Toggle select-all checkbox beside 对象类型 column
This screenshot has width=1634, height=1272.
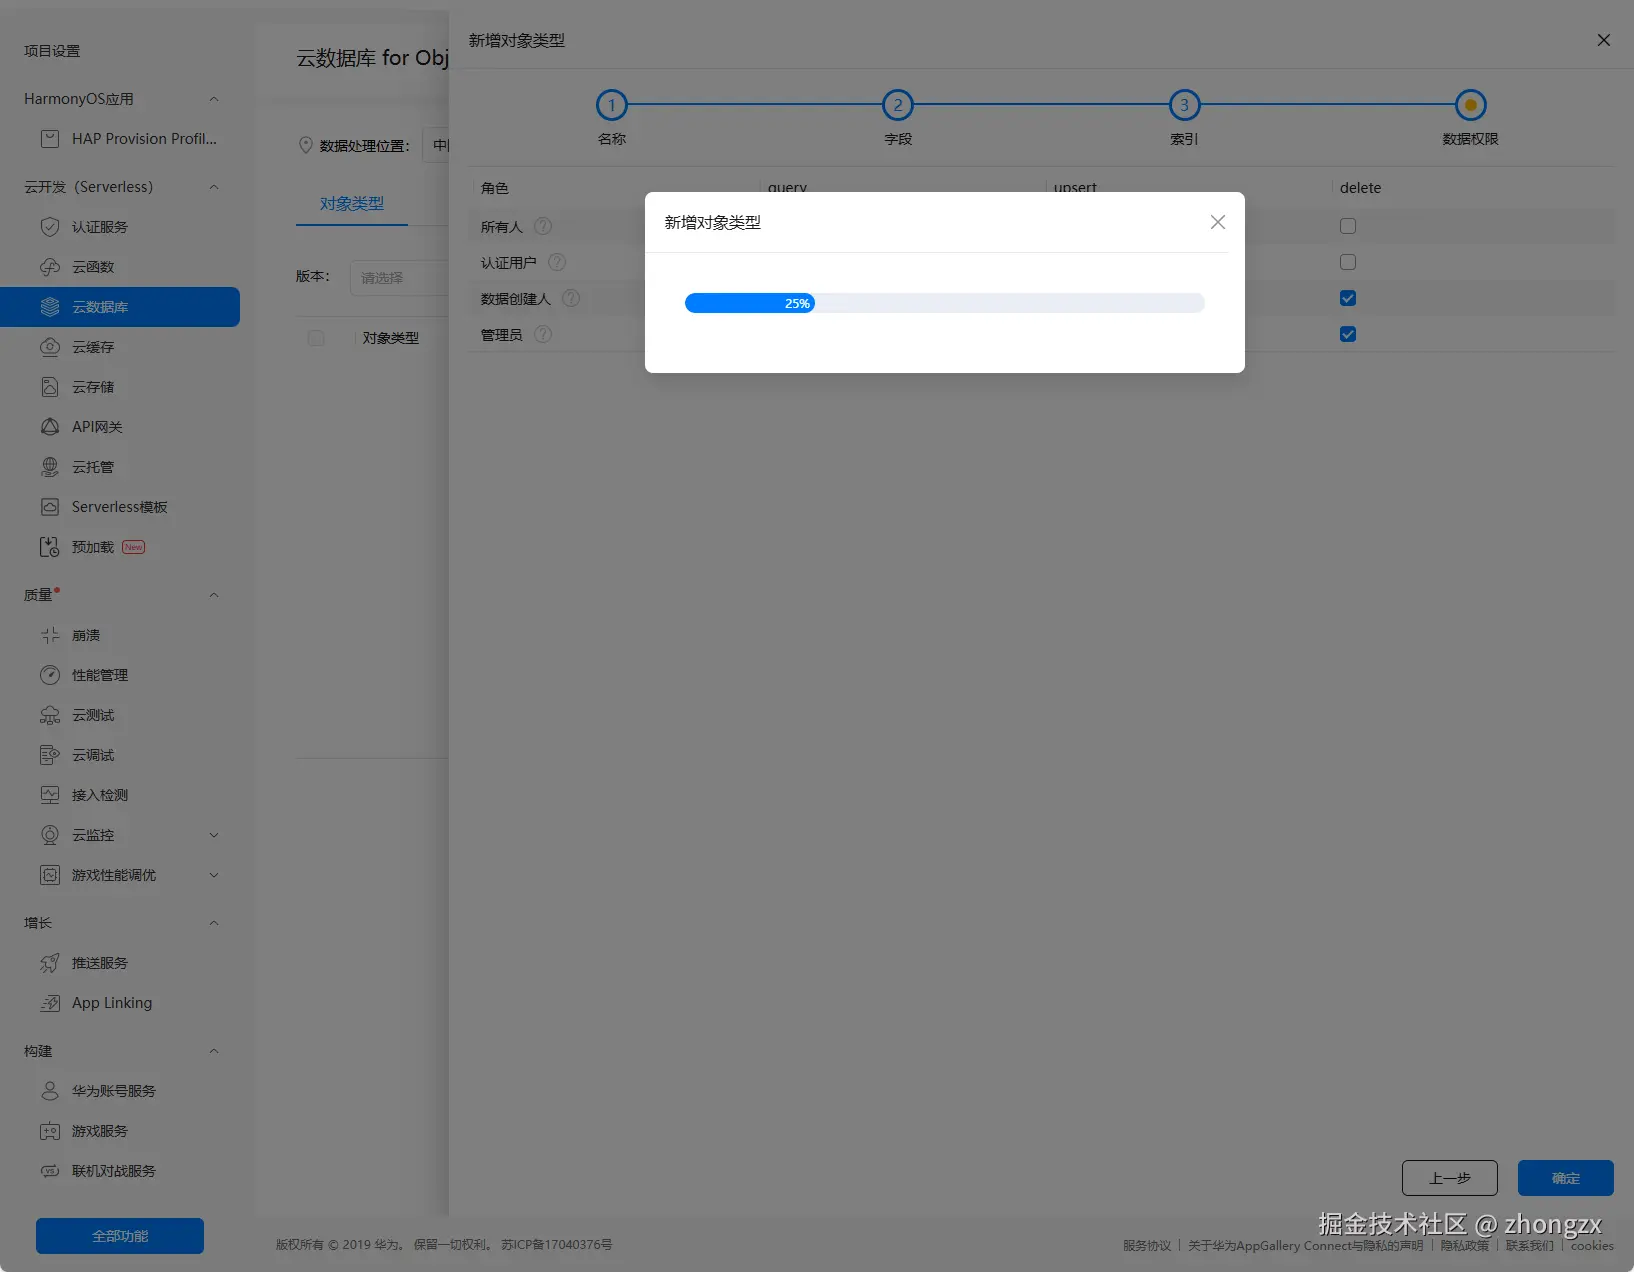[316, 338]
